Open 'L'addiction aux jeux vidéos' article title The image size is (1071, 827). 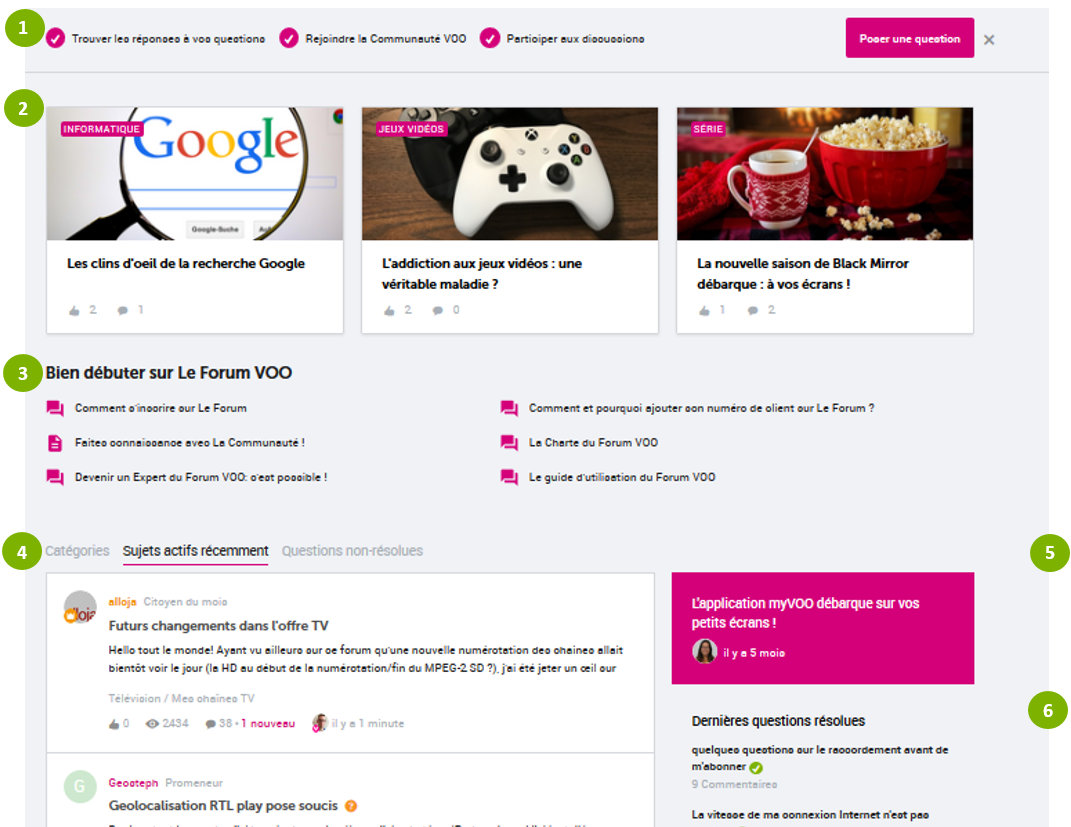[482, 274]
